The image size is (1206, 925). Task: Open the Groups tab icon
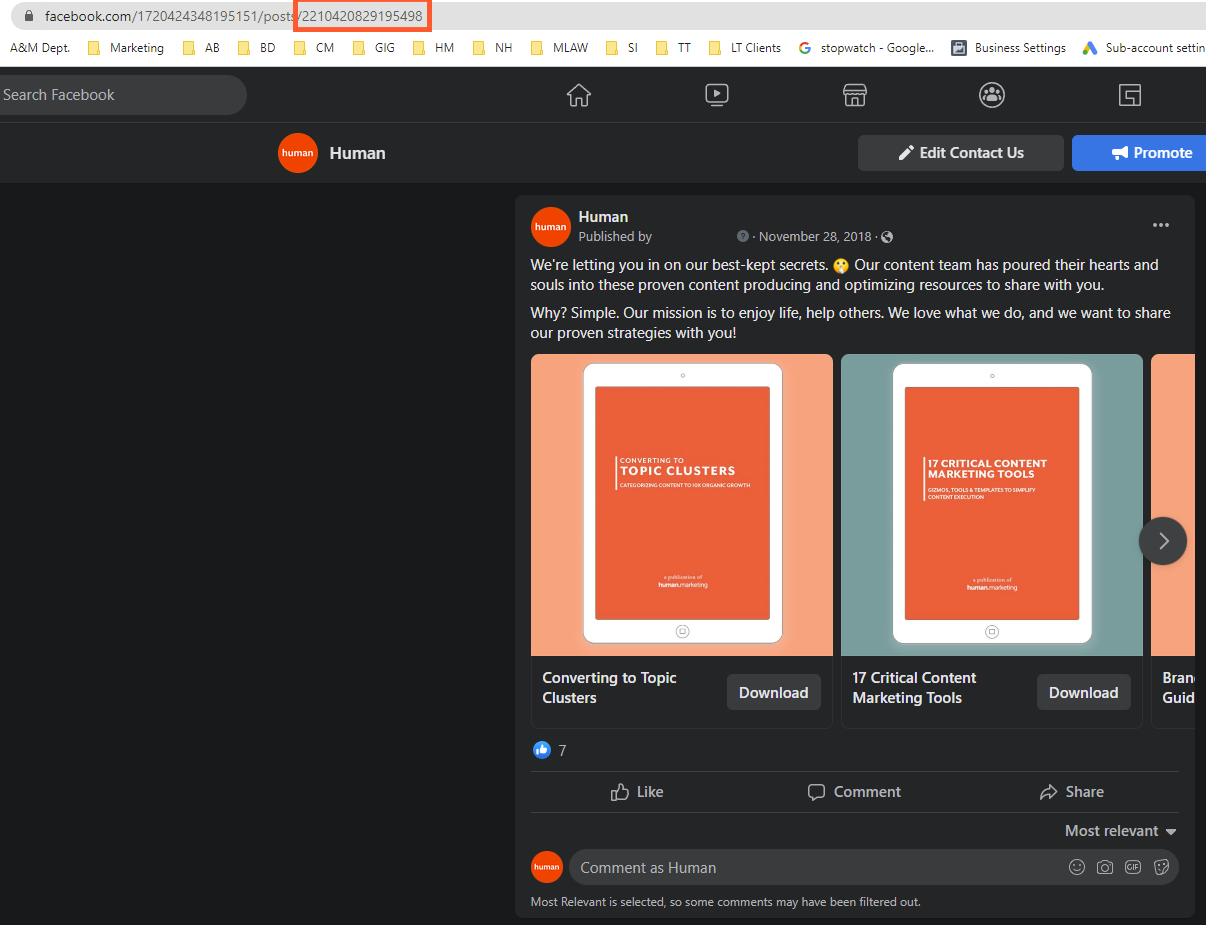pyautogui.click(x=992, y=95)
